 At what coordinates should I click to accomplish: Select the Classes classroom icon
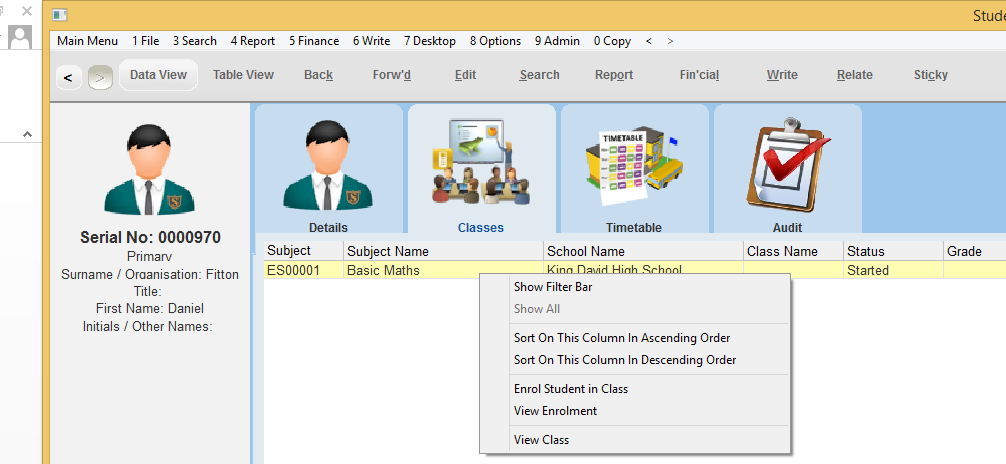coord(480,165)
